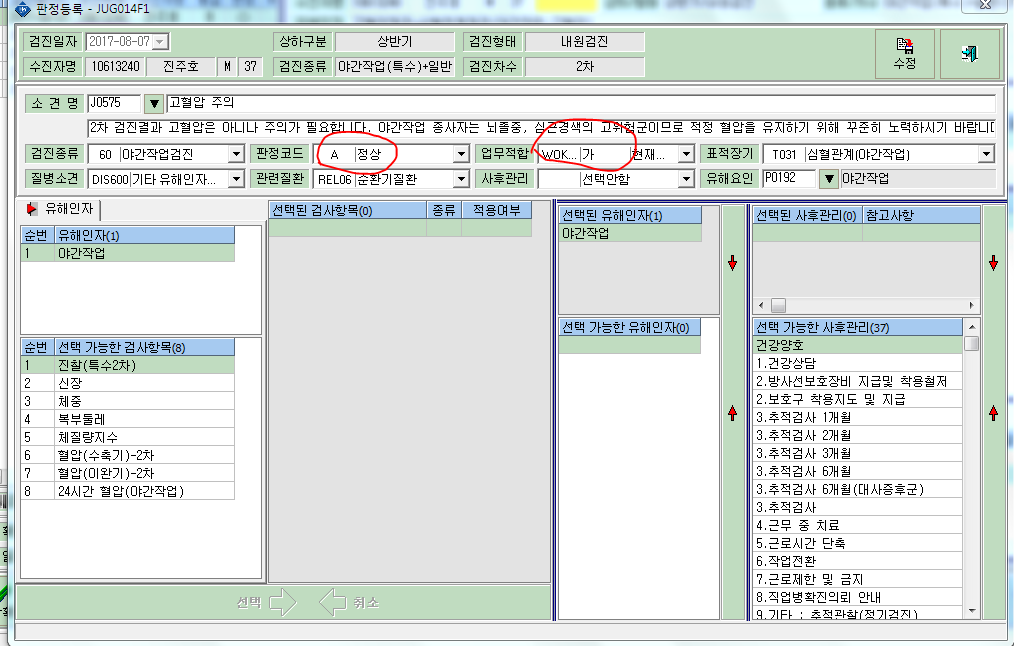Screen dimensions: 1014x646
Task: Click the red down arrow beside 유해인자 list
Action: click(x=732, y=263)
